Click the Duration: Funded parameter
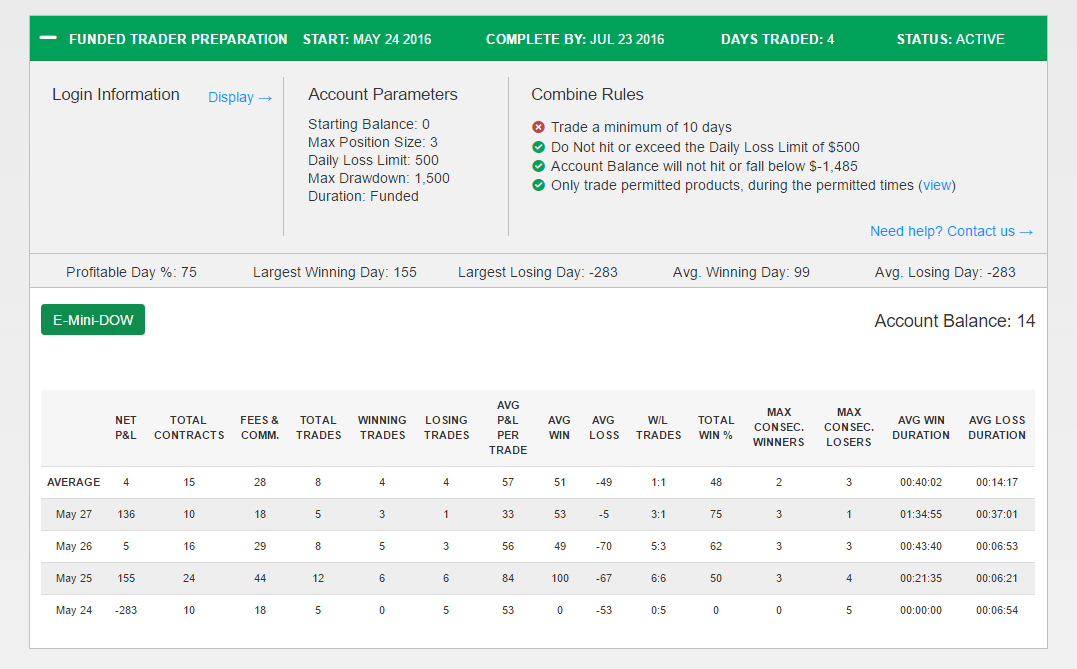The image size is (1077, 669). click(363, 196)
